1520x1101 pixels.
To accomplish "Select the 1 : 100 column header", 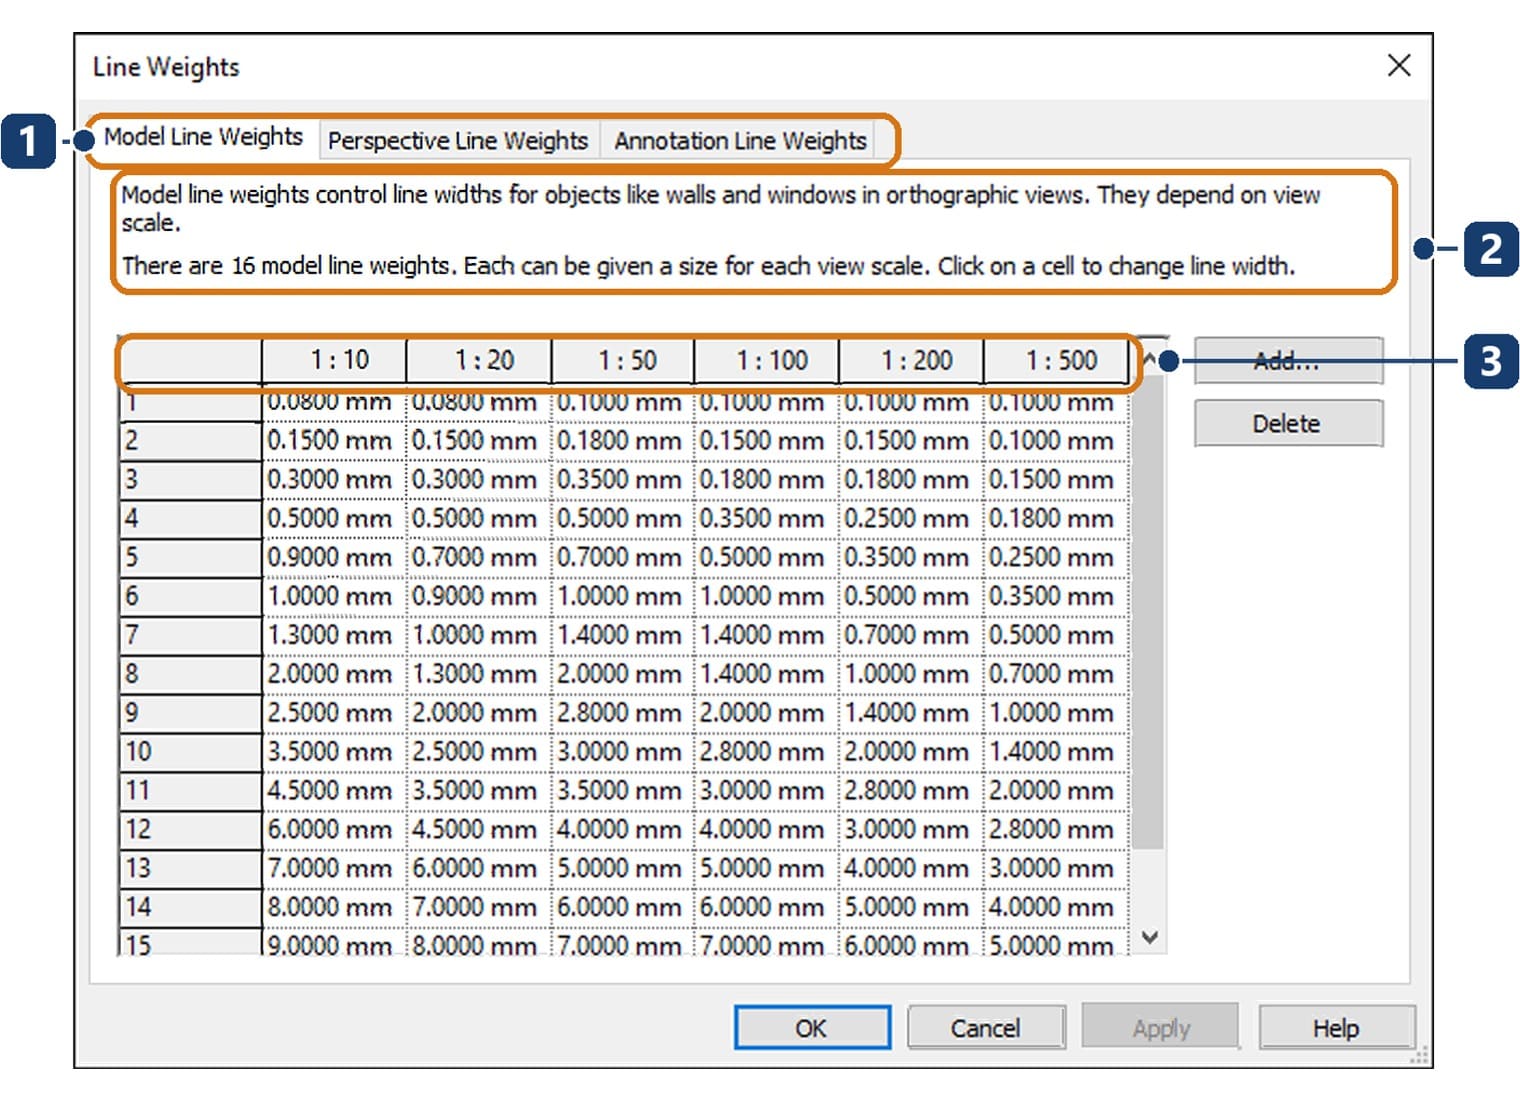I will (x=767, y=360).
